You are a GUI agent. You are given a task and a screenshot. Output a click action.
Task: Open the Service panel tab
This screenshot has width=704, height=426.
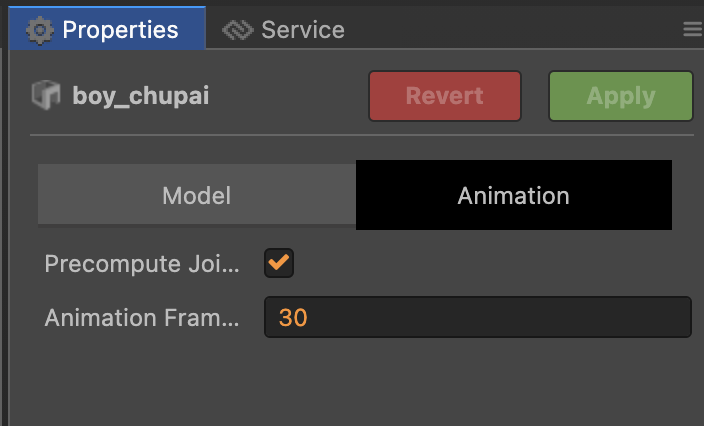pyautogui.click(x=283, y=30)
